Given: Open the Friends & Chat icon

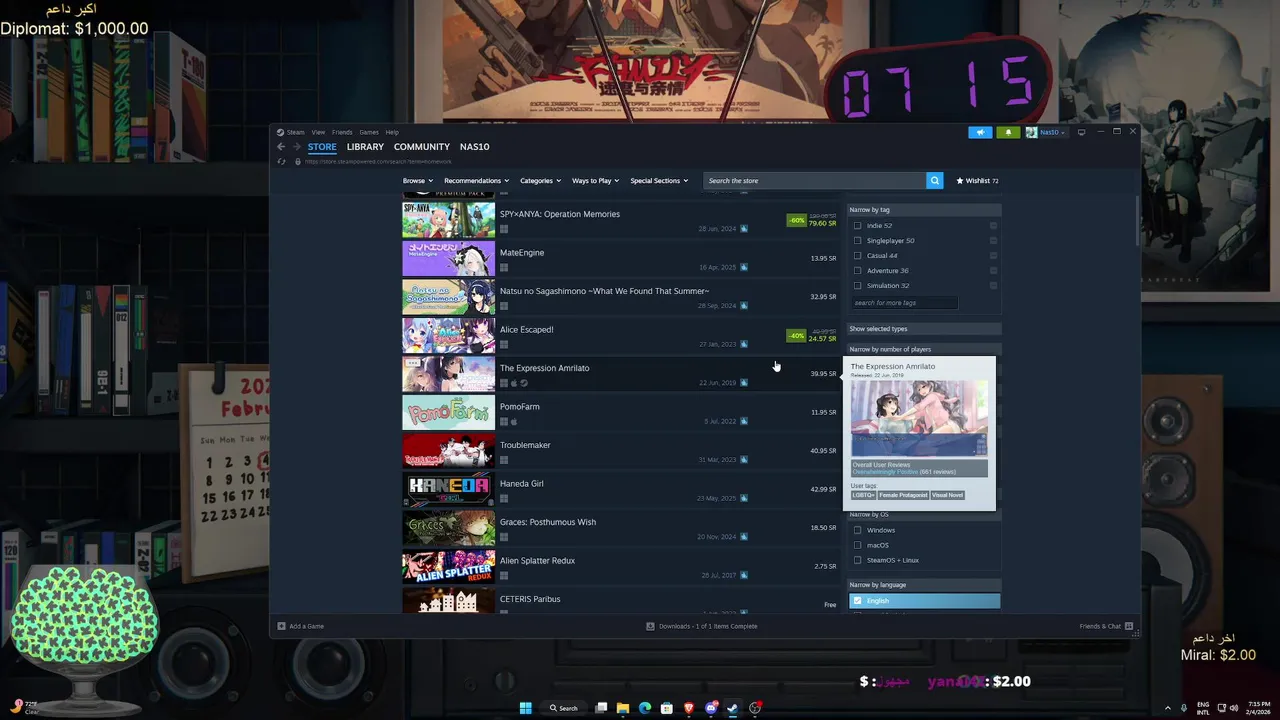Looking at the screenshot, I should point(1129,626).
